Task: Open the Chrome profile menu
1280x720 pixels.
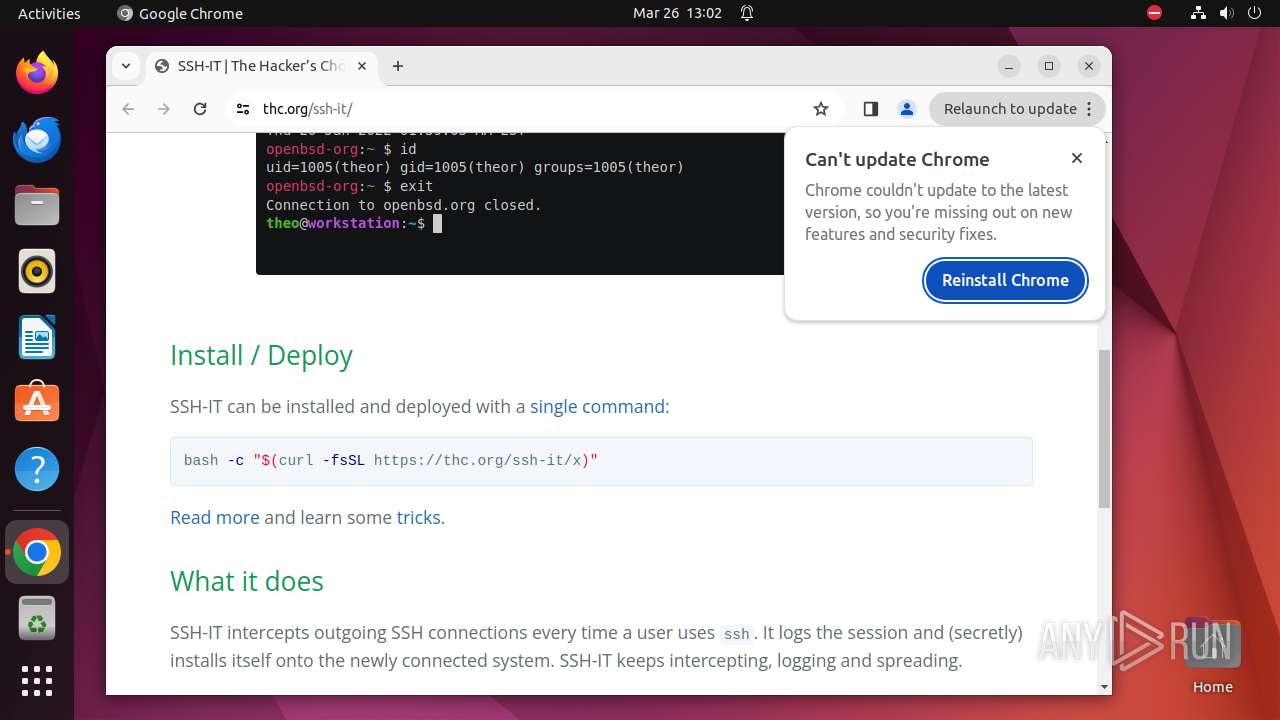Action: coord(907,109)
